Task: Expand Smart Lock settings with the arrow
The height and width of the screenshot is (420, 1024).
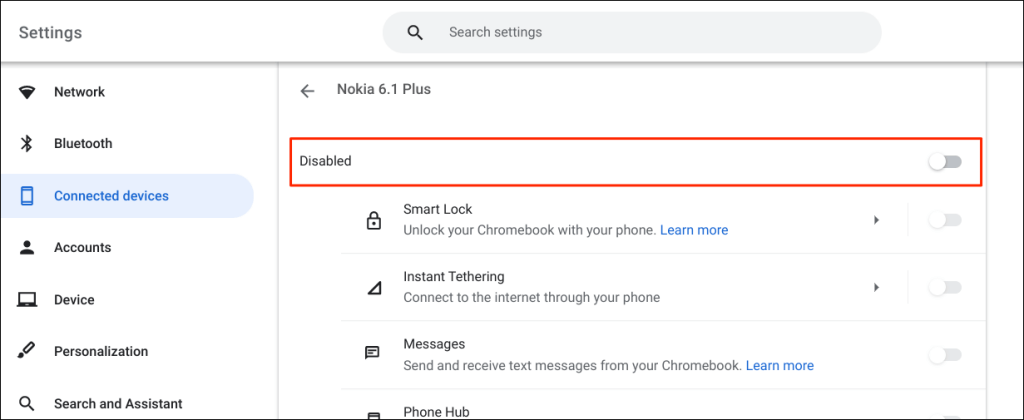Action: pos(877,220)
